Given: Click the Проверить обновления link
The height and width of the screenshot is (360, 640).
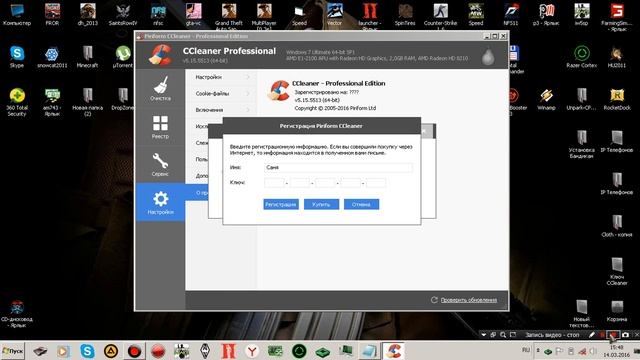Looking at the screenshot, I should [x=469, y=300].
